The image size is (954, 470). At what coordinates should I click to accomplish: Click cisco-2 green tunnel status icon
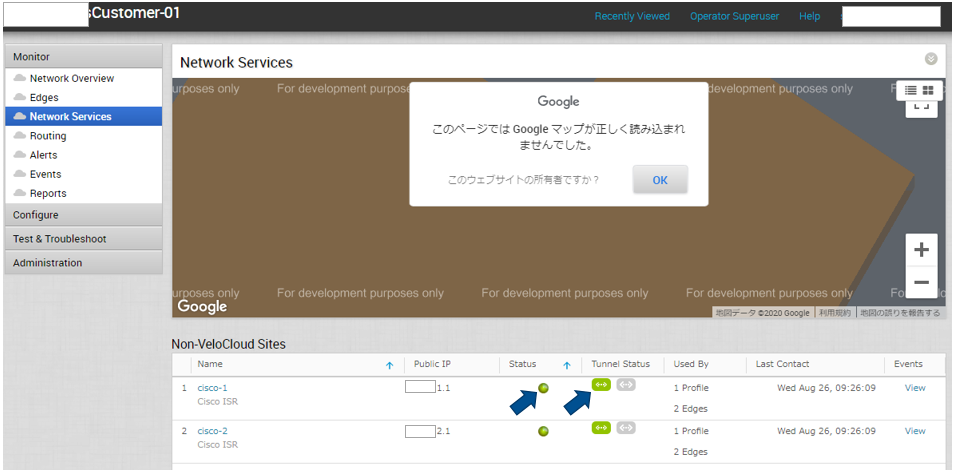coord(601,427)
